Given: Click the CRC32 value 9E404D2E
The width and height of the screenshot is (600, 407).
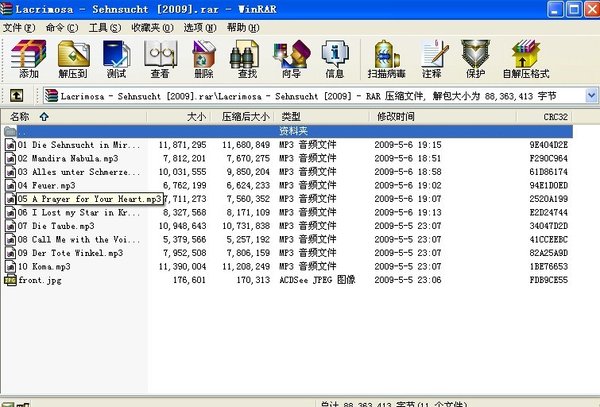Looking at the screenshot, I should coord(548,145).
